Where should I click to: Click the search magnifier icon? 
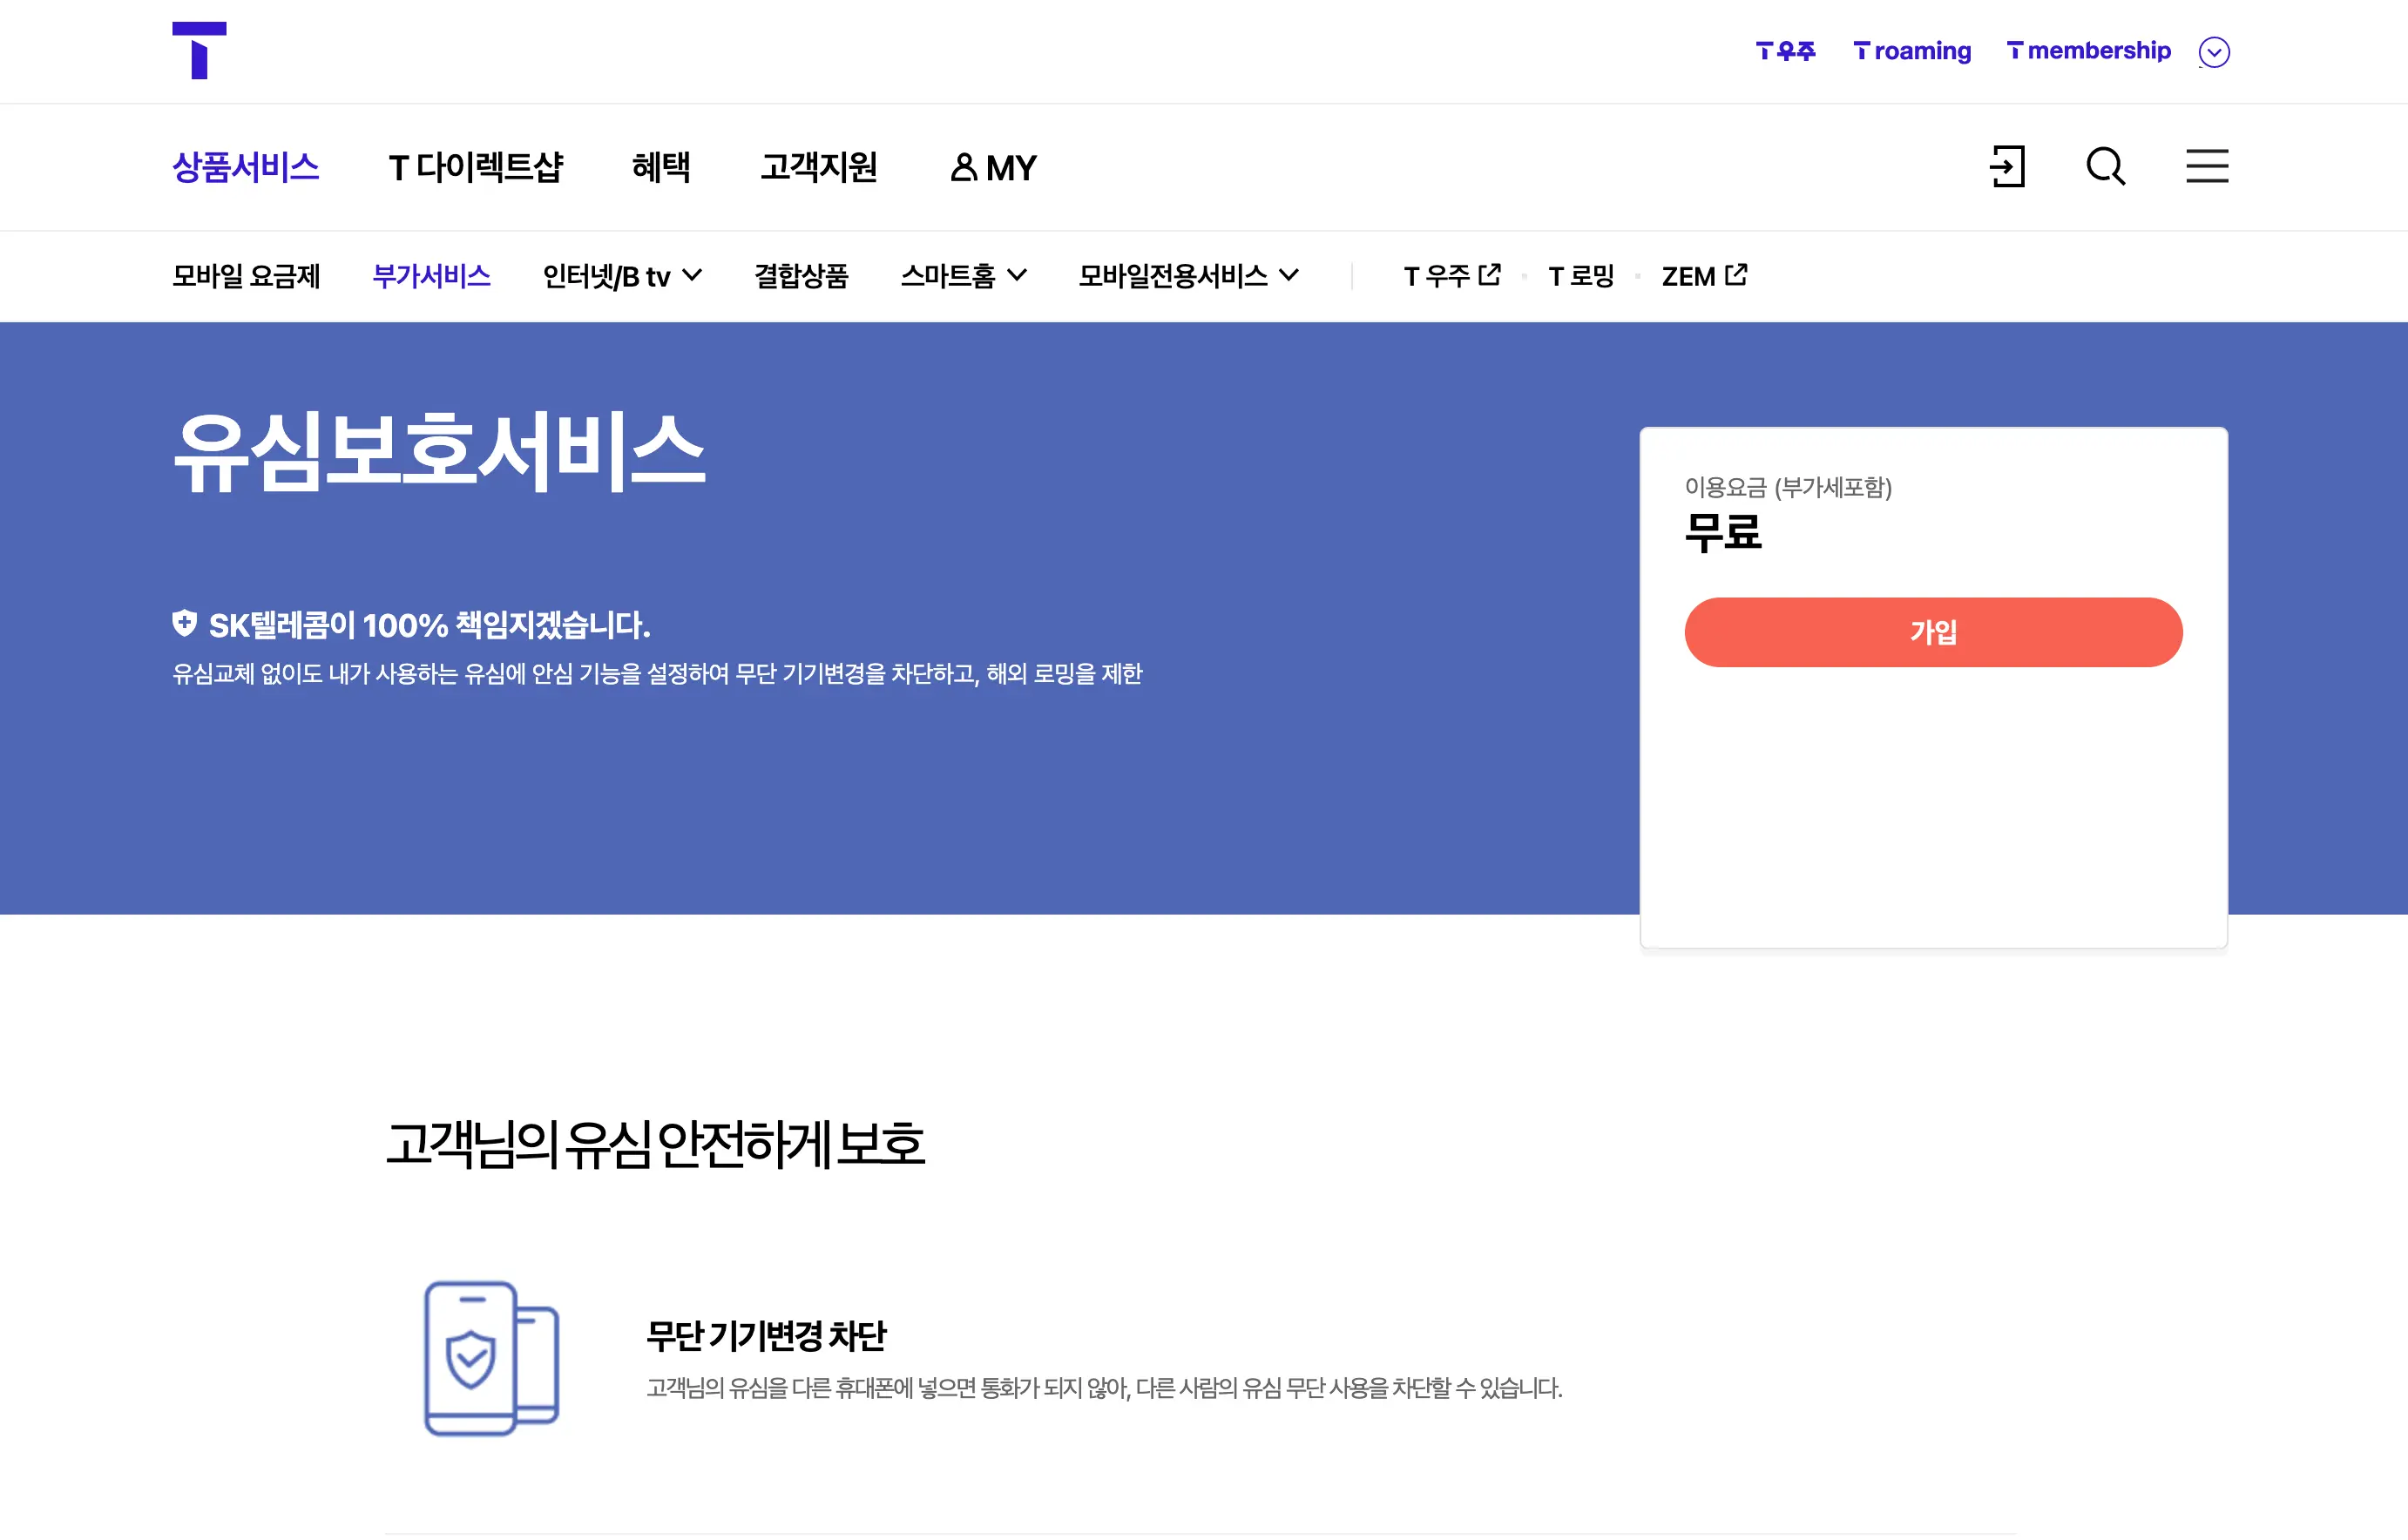[2105, 166]
